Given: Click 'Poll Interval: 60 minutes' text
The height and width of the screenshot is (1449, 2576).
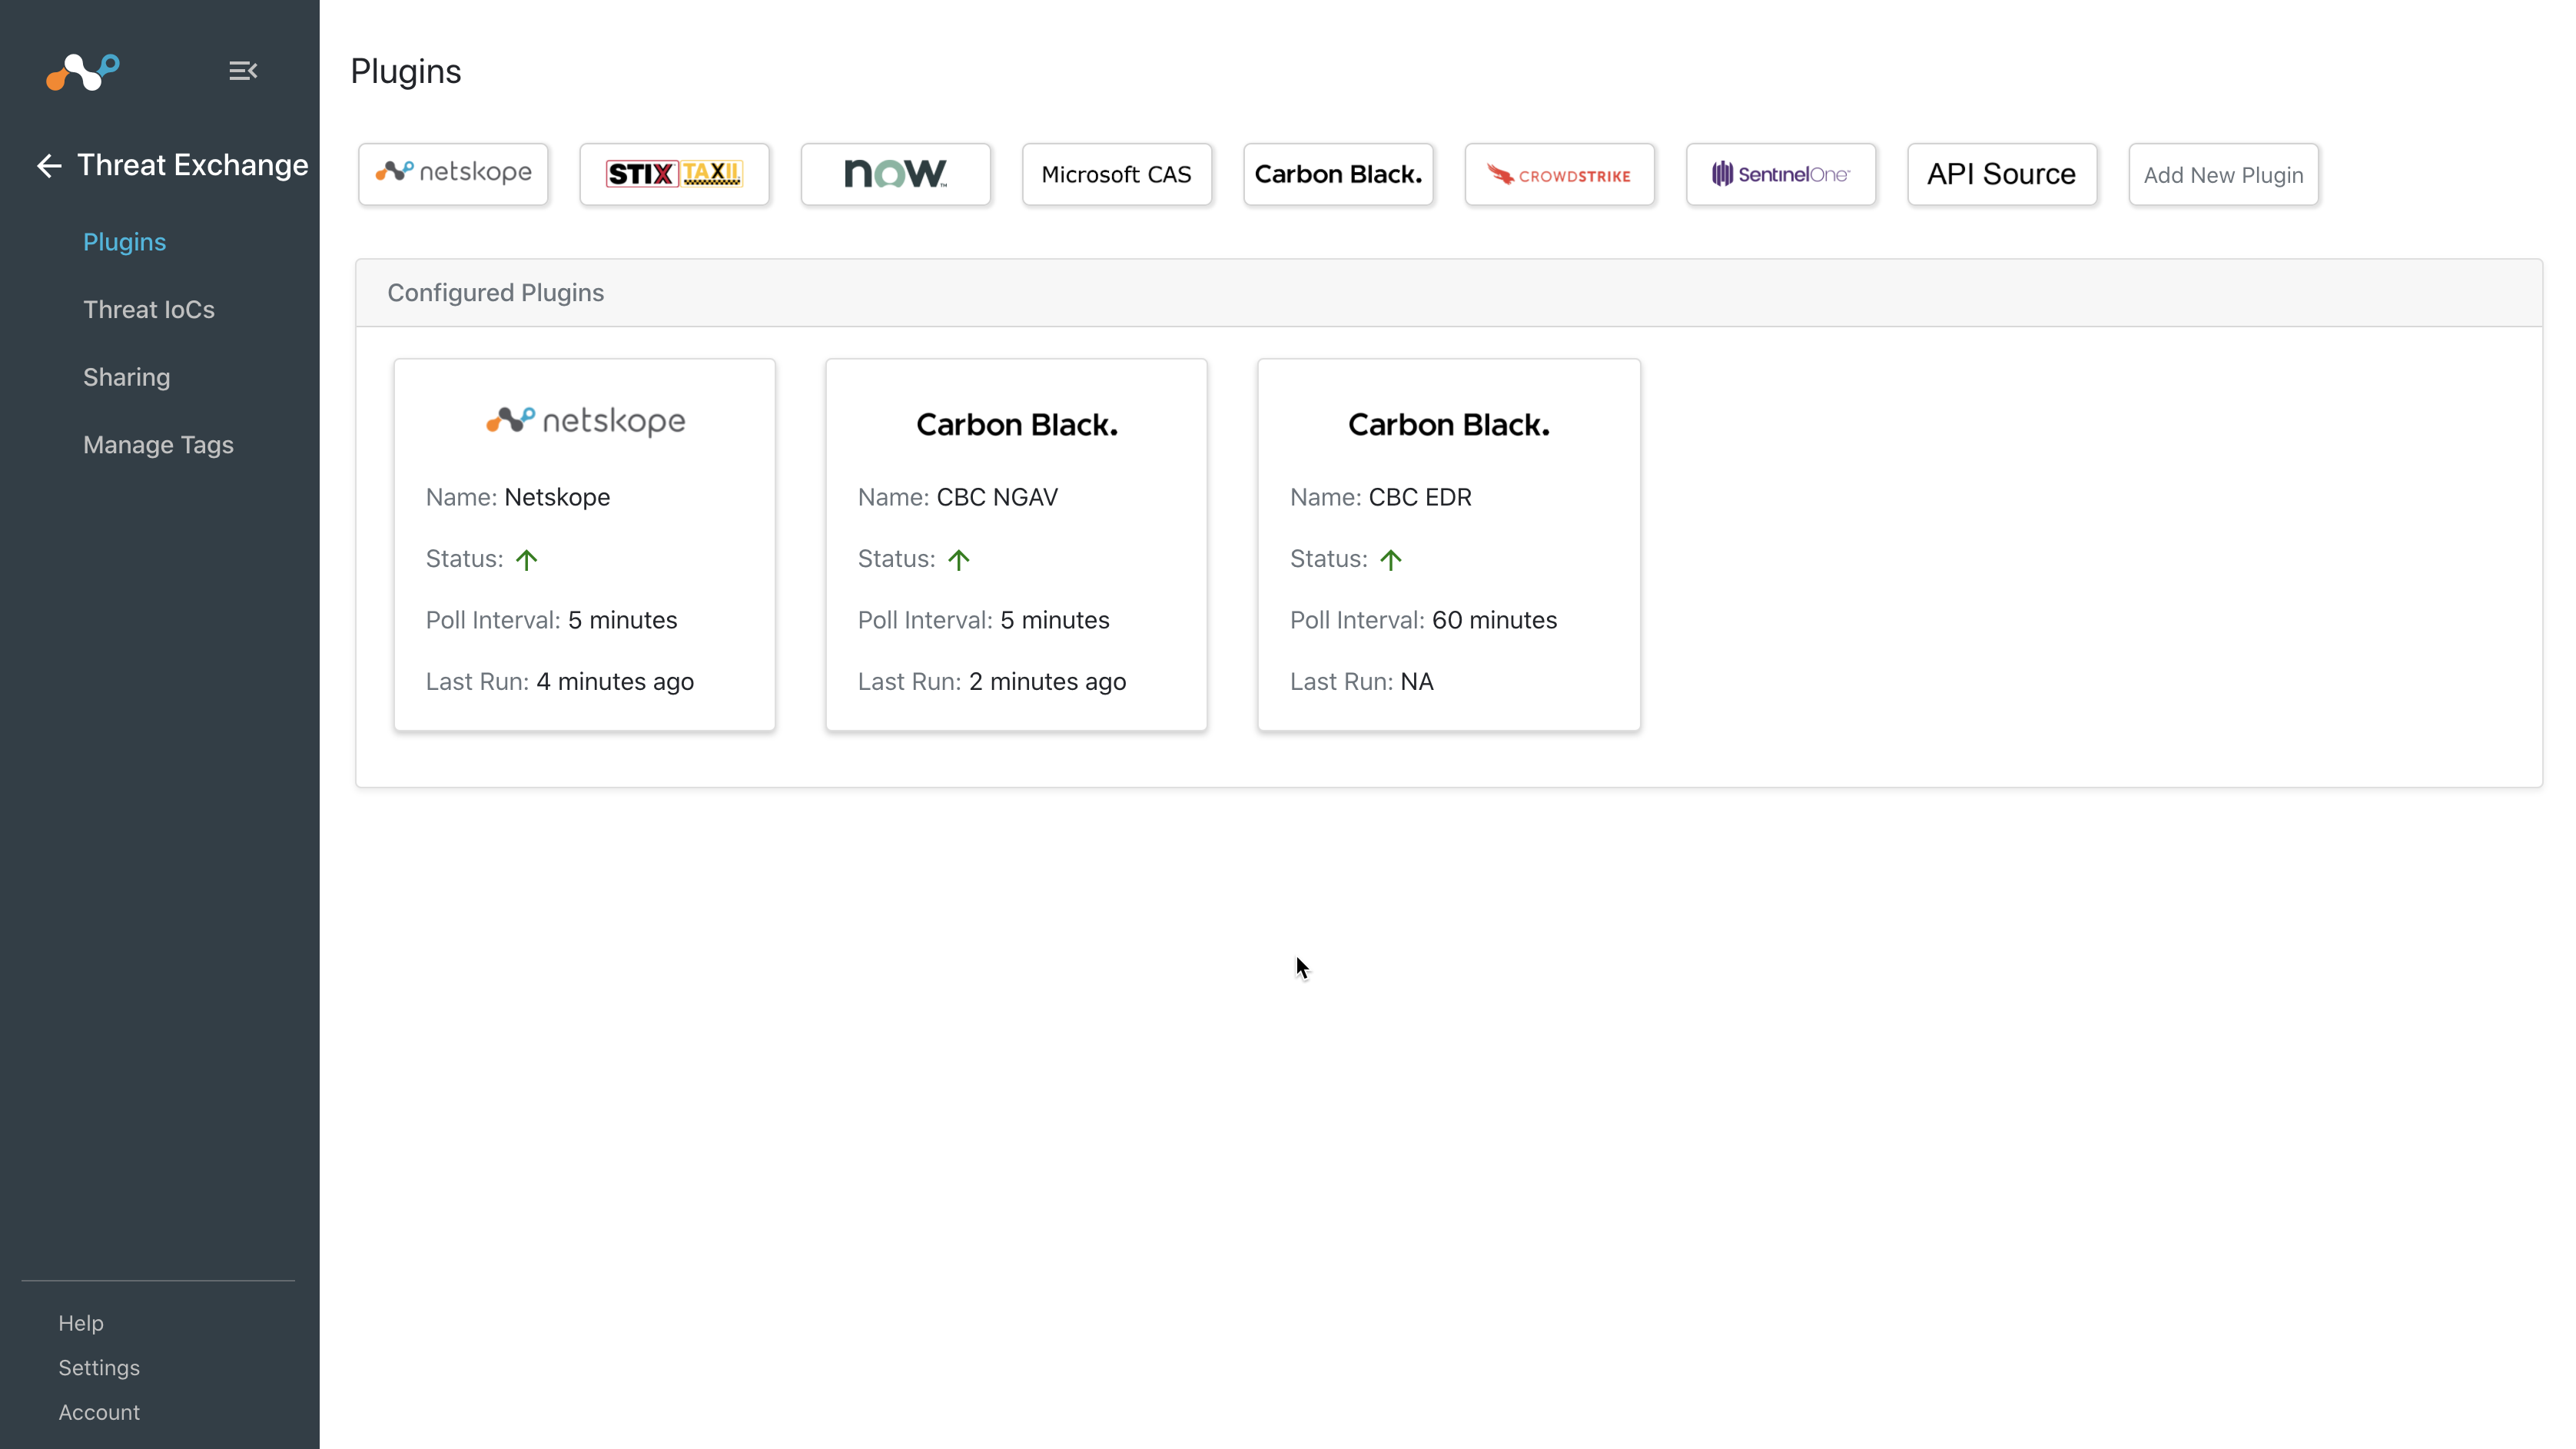Looking at the screenshot, I should (1424, 620).
